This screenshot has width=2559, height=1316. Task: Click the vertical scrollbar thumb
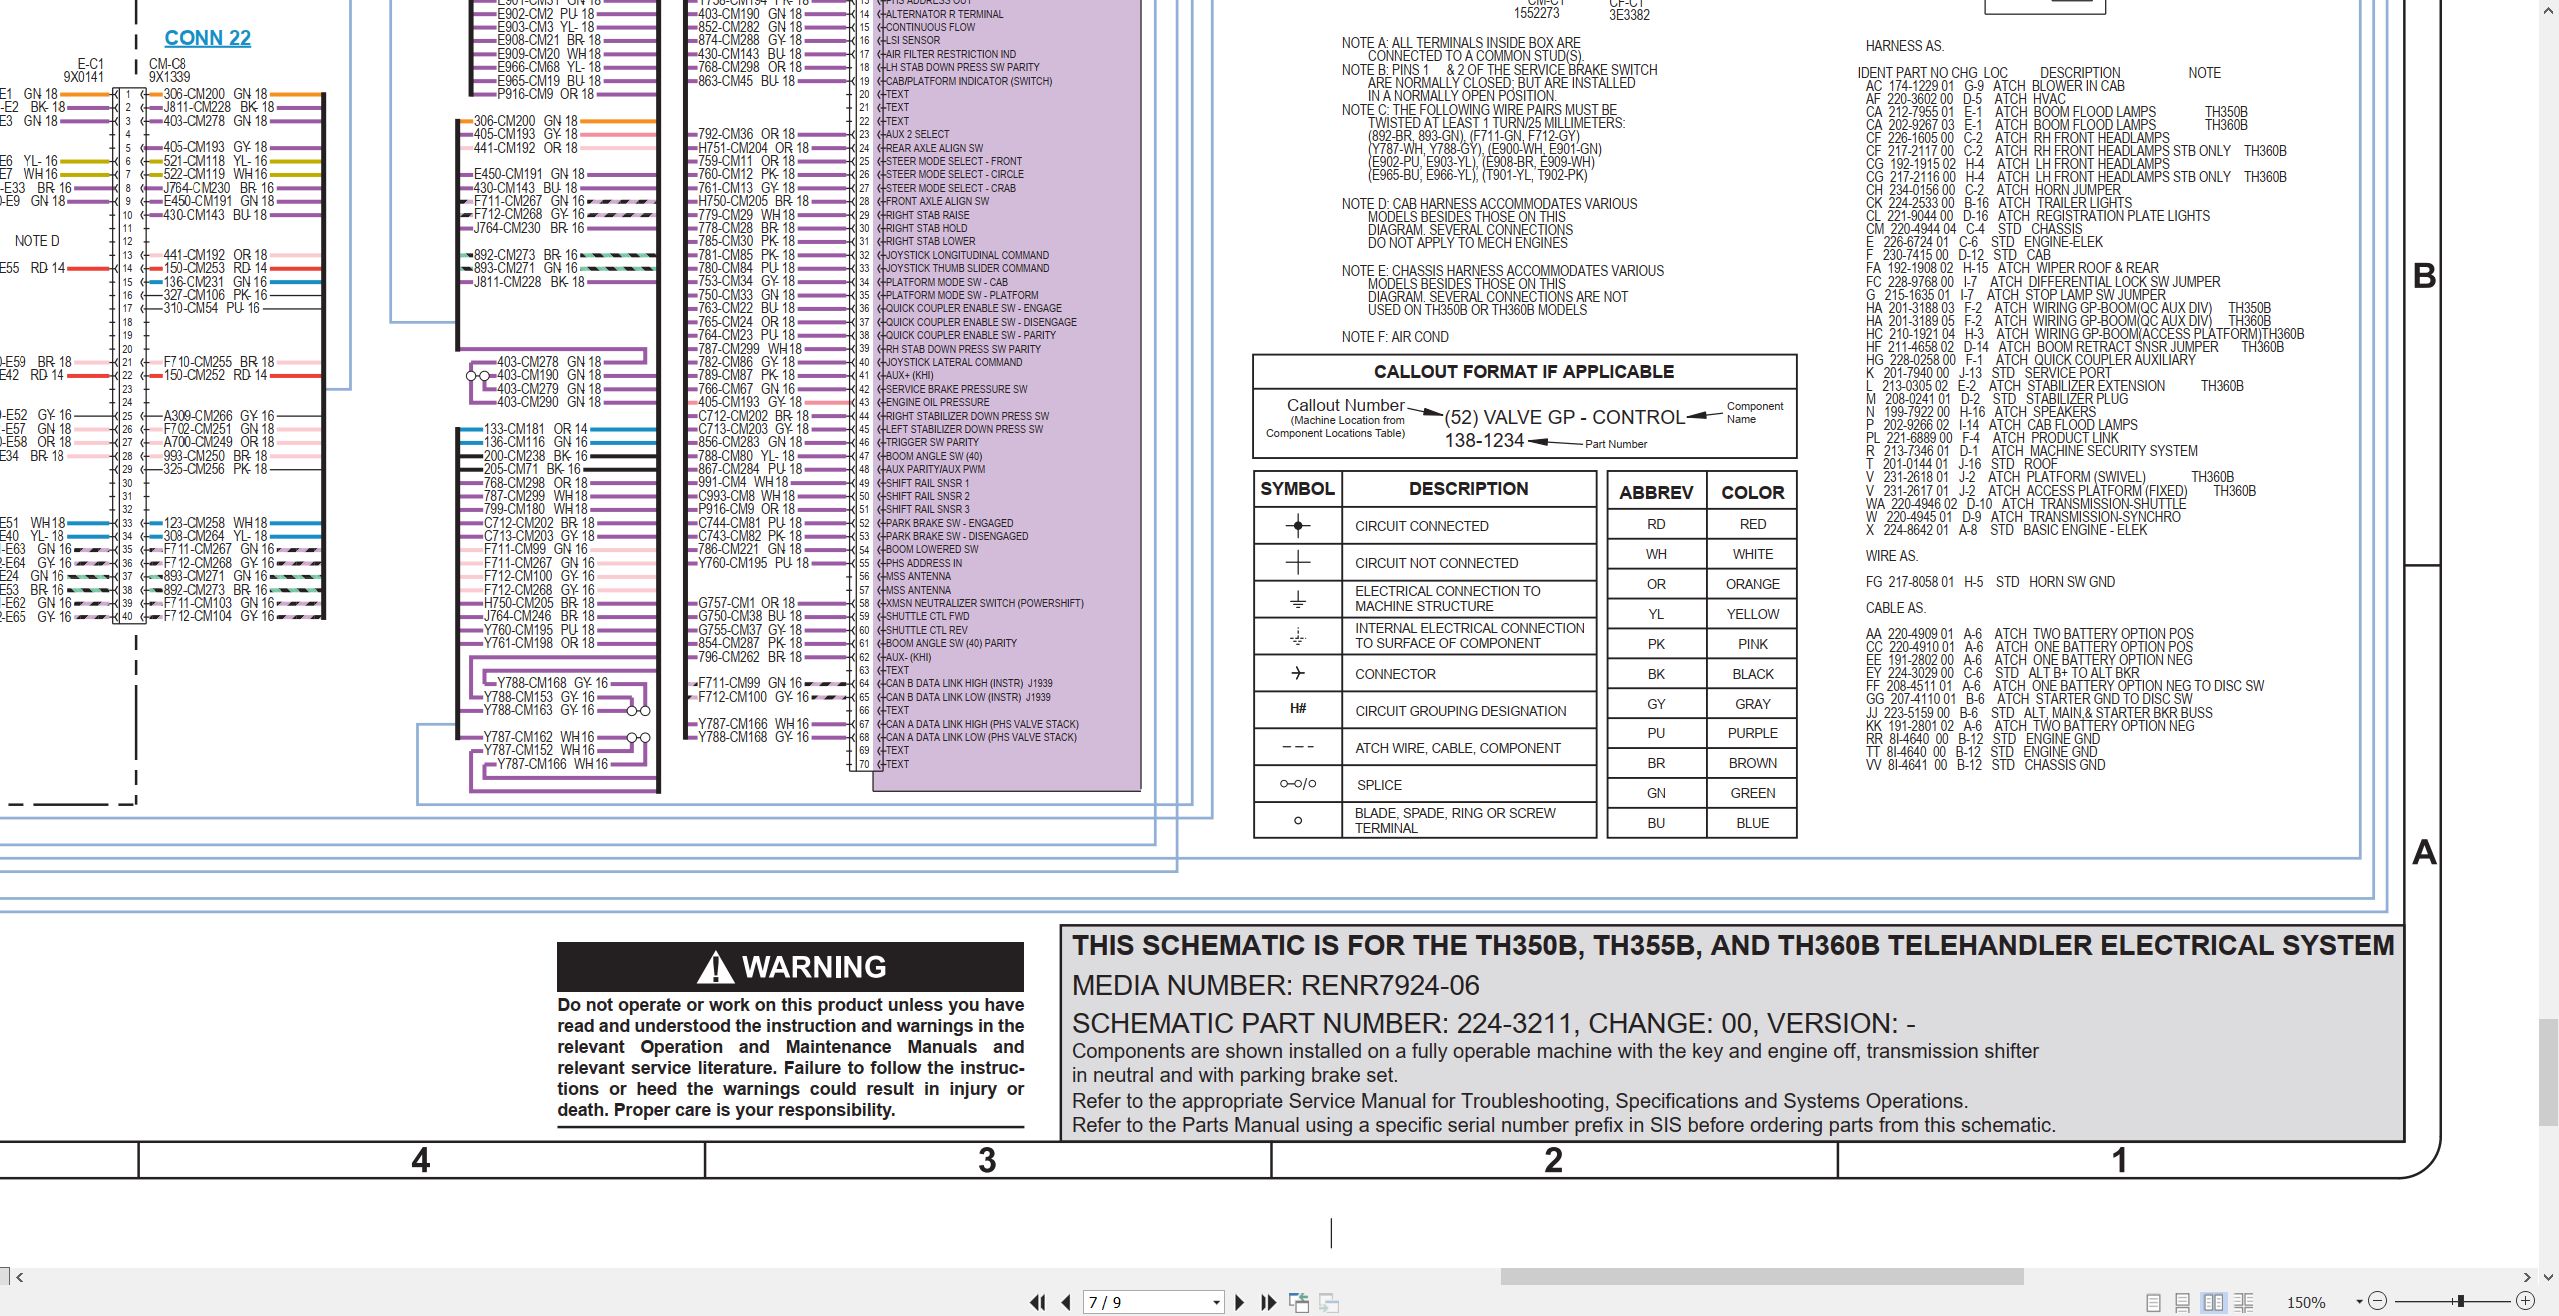tap(2548, 1072)
